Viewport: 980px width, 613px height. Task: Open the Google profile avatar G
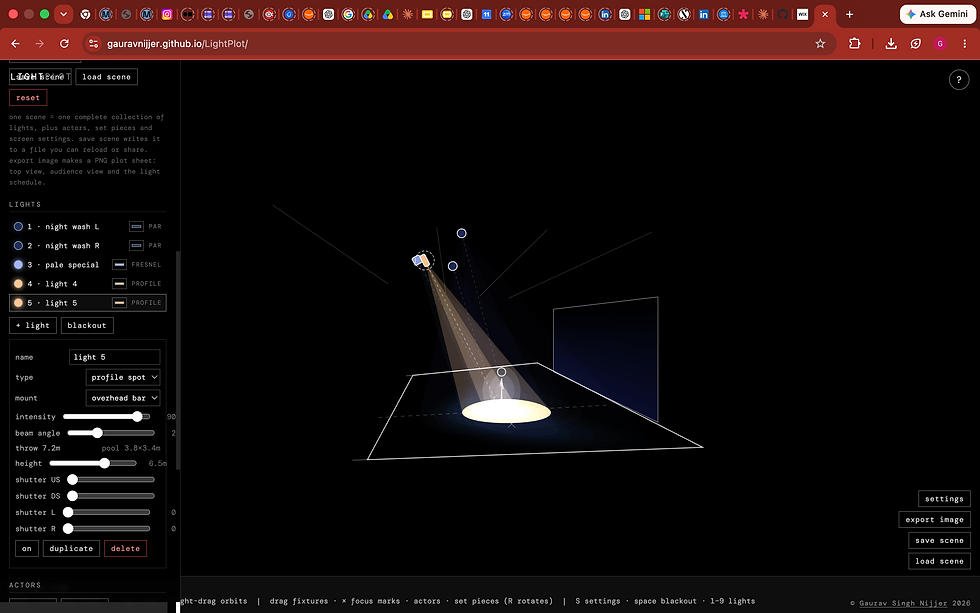[x=940, y=44]
